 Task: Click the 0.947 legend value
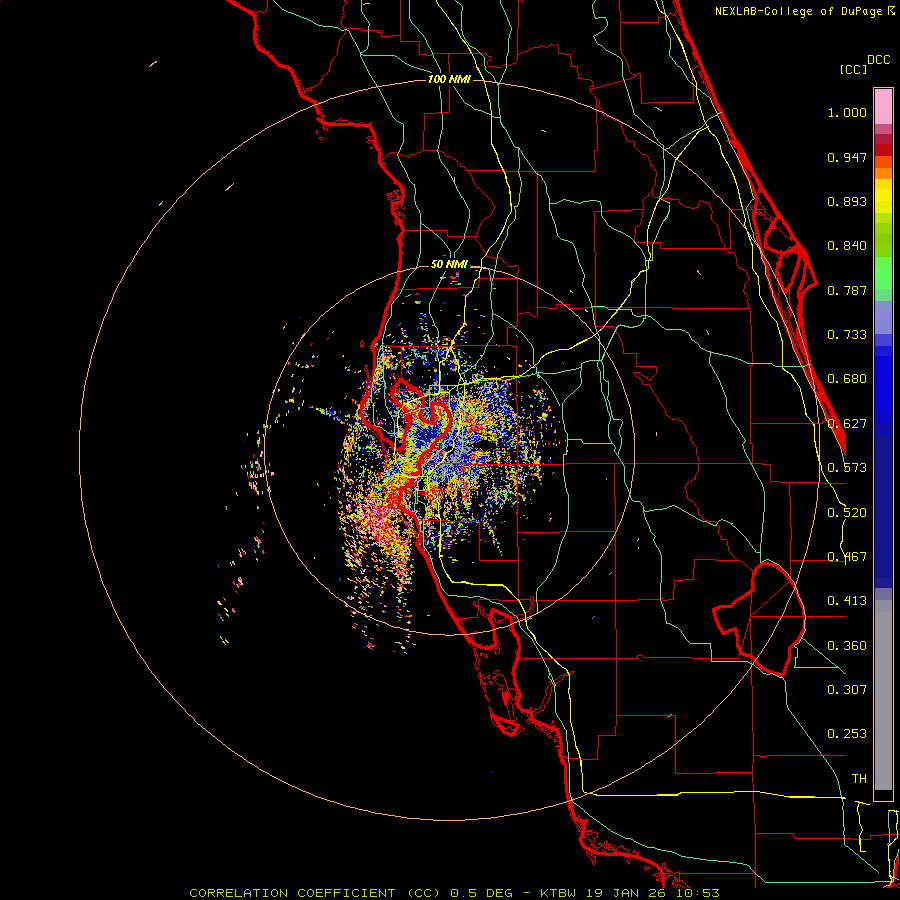click(x=847, y=157)
